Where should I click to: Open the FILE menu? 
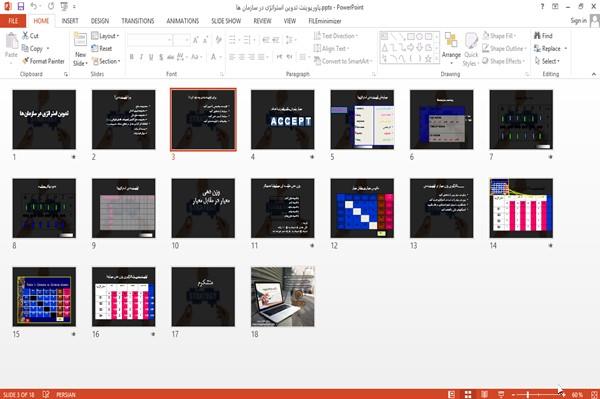[13, 21]
